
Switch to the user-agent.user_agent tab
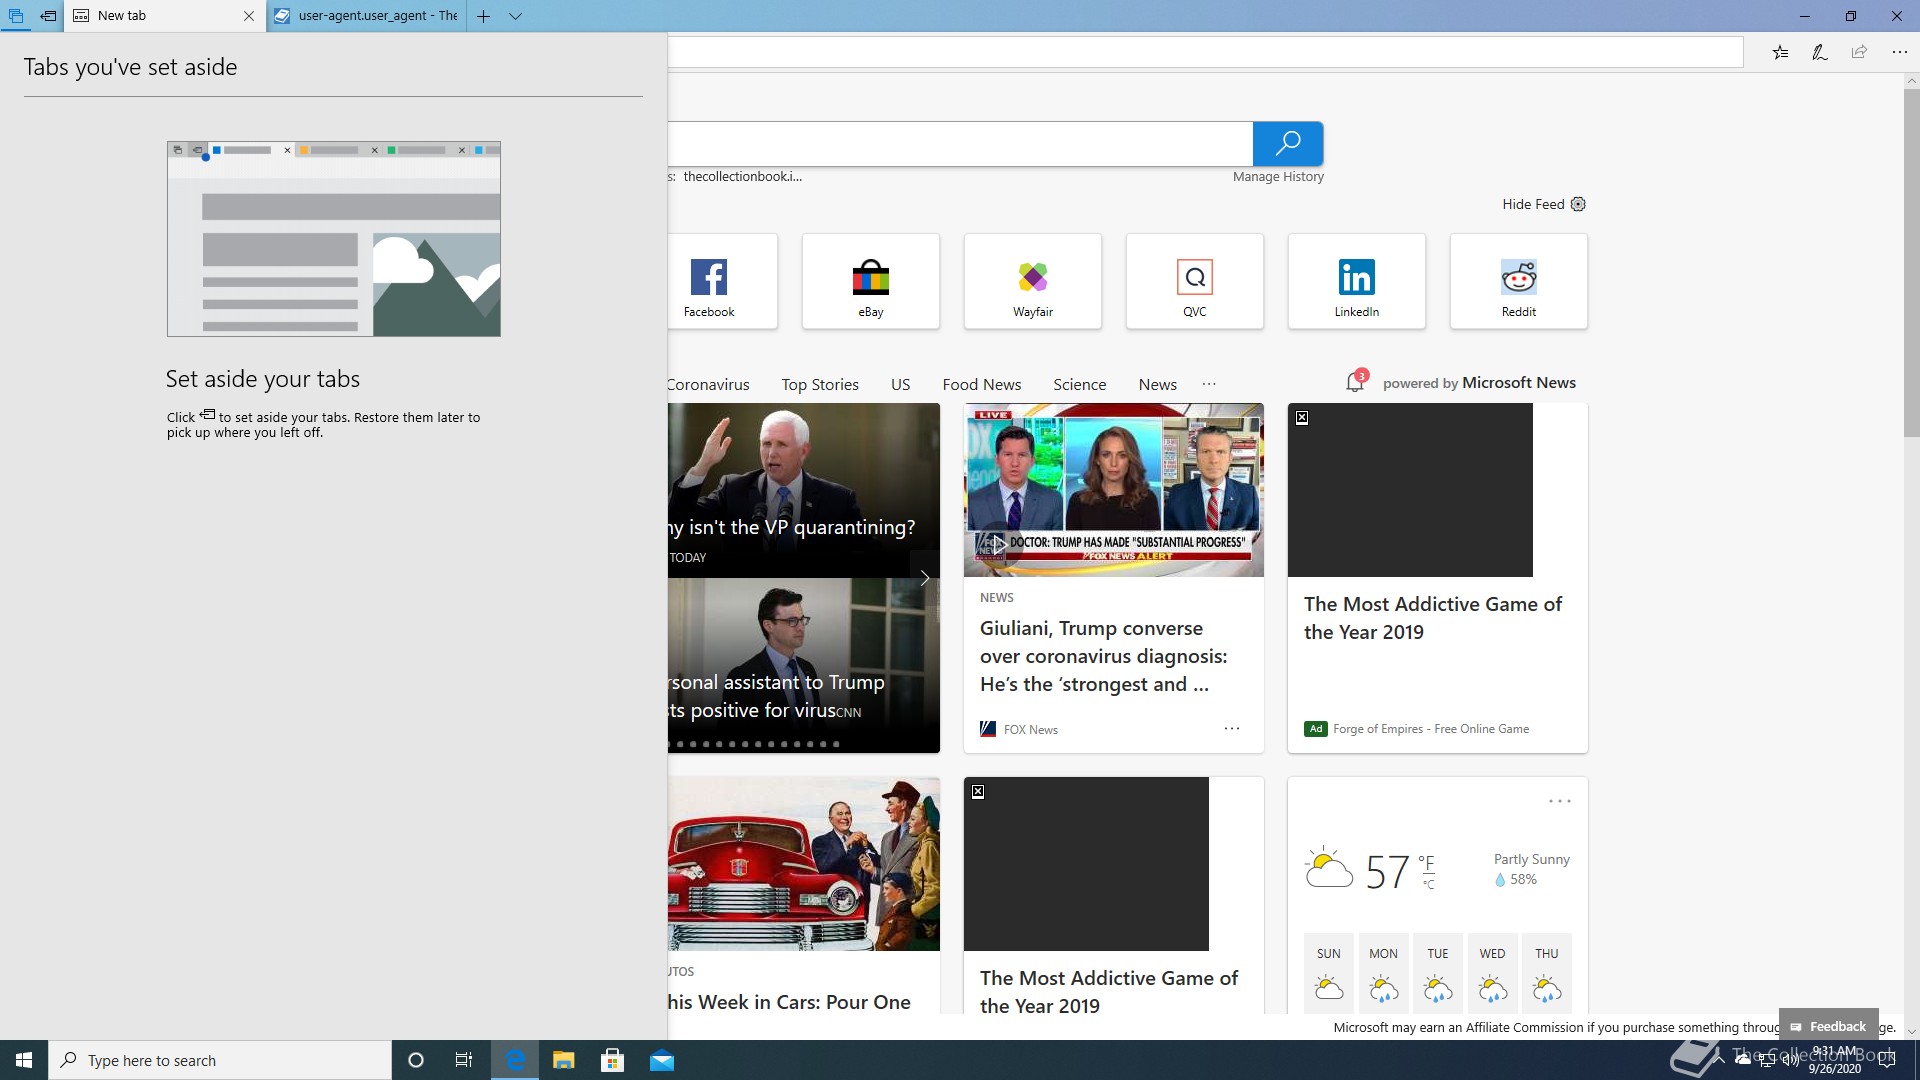(366, 16)
